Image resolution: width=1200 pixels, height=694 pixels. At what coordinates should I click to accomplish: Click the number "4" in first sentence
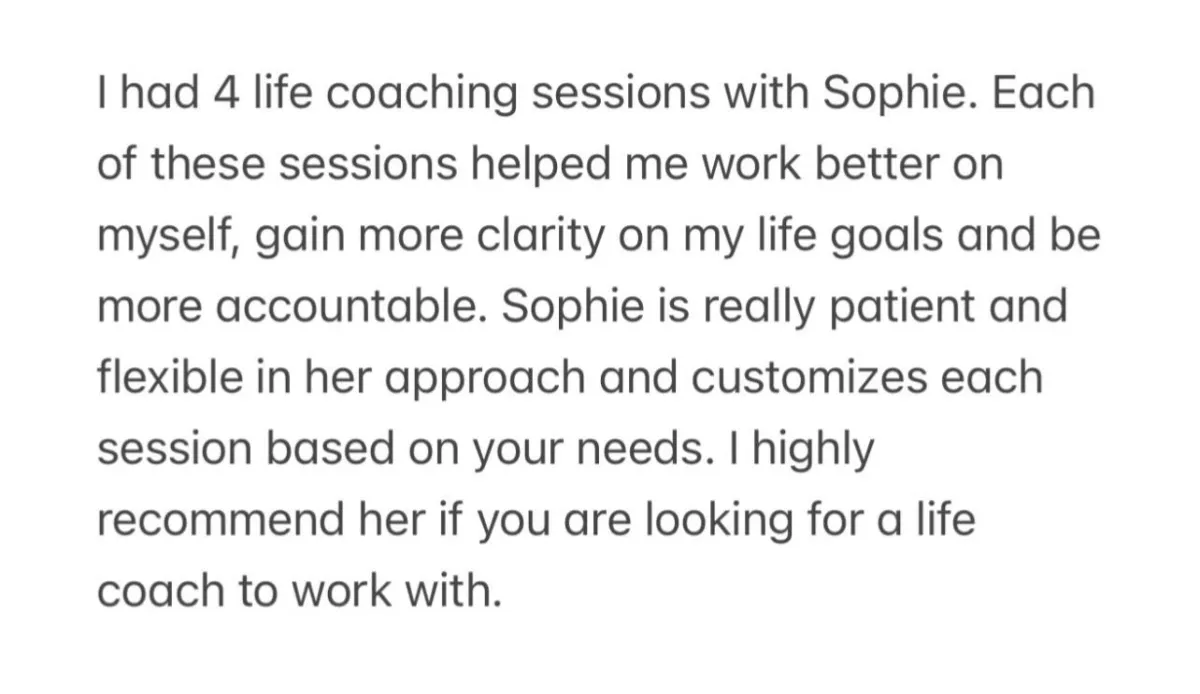[221, 95]
